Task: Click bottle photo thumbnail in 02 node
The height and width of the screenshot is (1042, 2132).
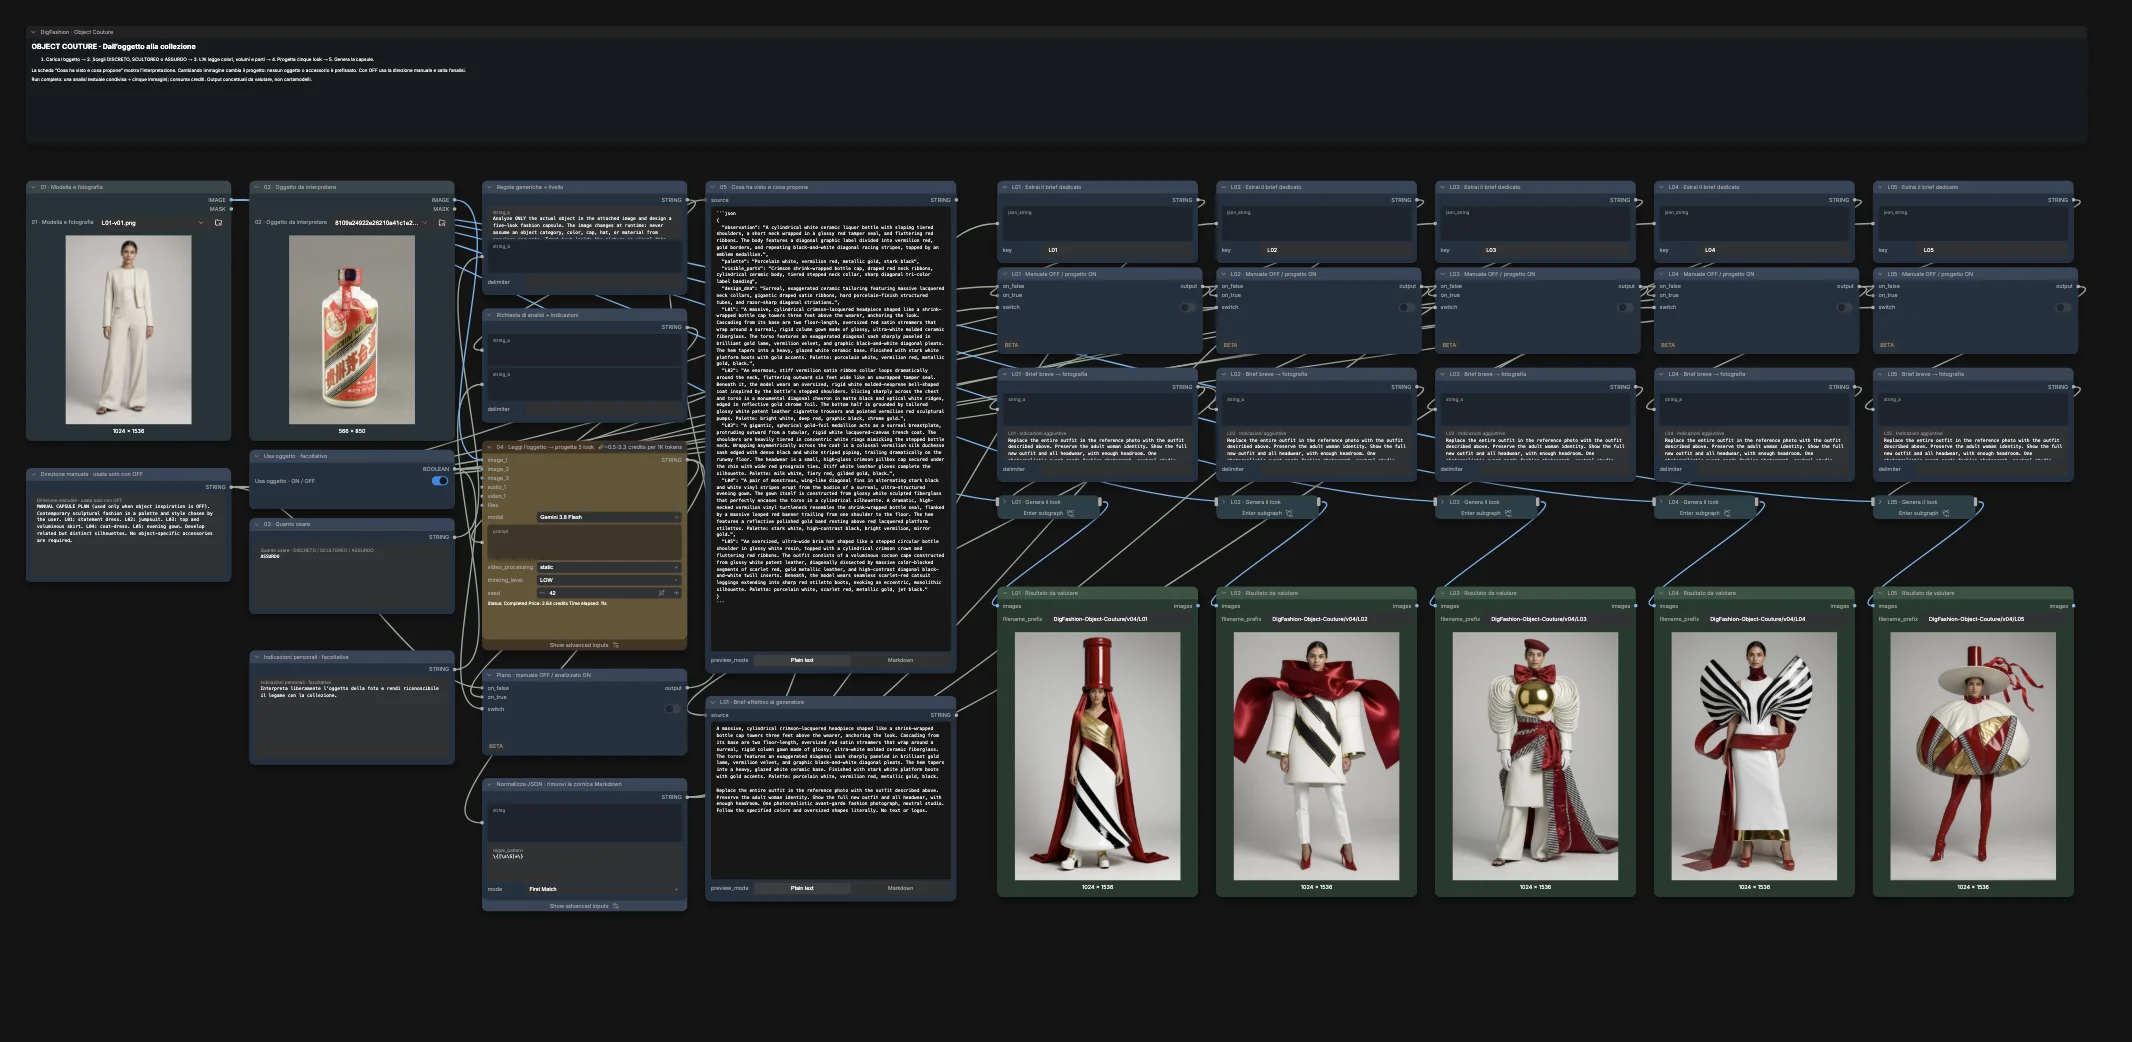Action: pyautogui.click(x=352, y=330)
